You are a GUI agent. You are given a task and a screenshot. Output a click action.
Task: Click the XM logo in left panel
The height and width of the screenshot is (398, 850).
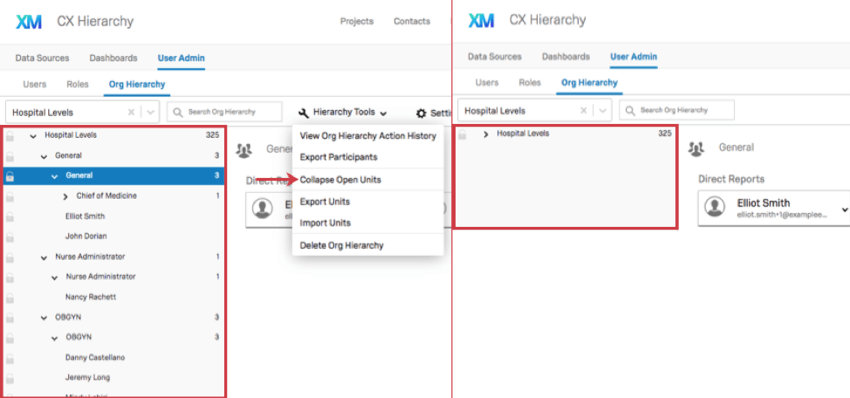pyautogui.click(x=29, y=22)
